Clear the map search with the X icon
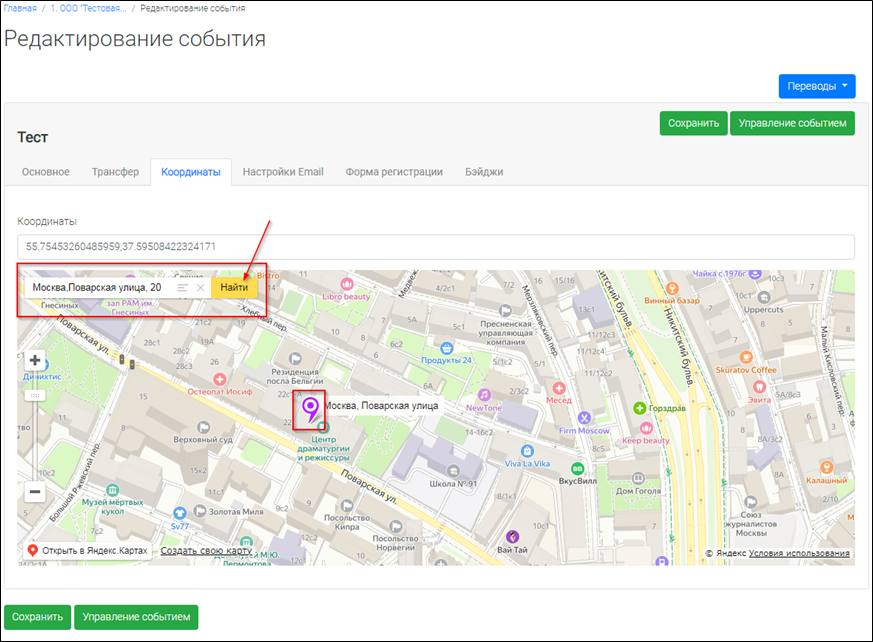873x642 pixels. 200,288
